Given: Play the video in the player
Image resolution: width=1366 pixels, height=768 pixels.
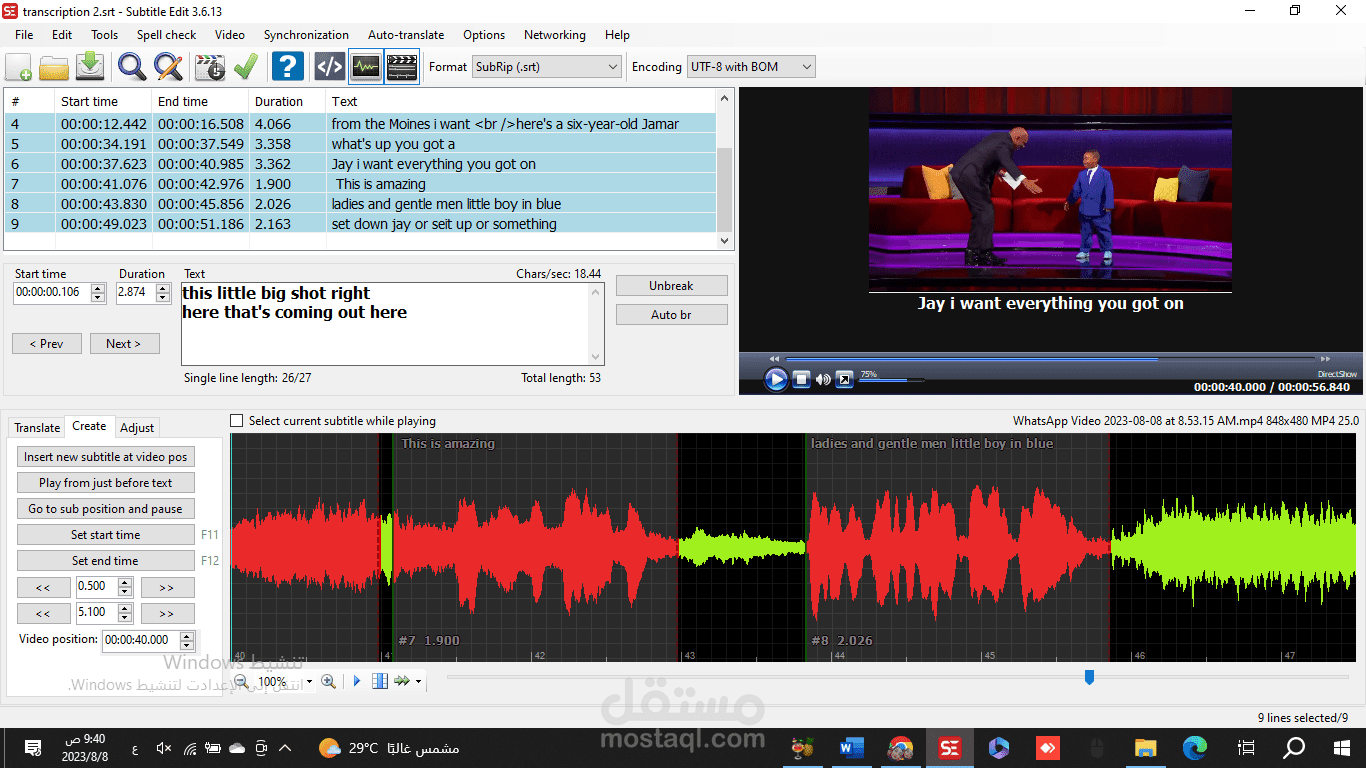Looking at the screenshot, I should click(x=776, y=379).
